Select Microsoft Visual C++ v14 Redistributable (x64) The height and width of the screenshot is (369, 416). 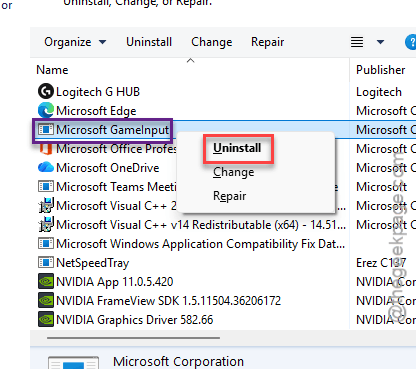201,225
